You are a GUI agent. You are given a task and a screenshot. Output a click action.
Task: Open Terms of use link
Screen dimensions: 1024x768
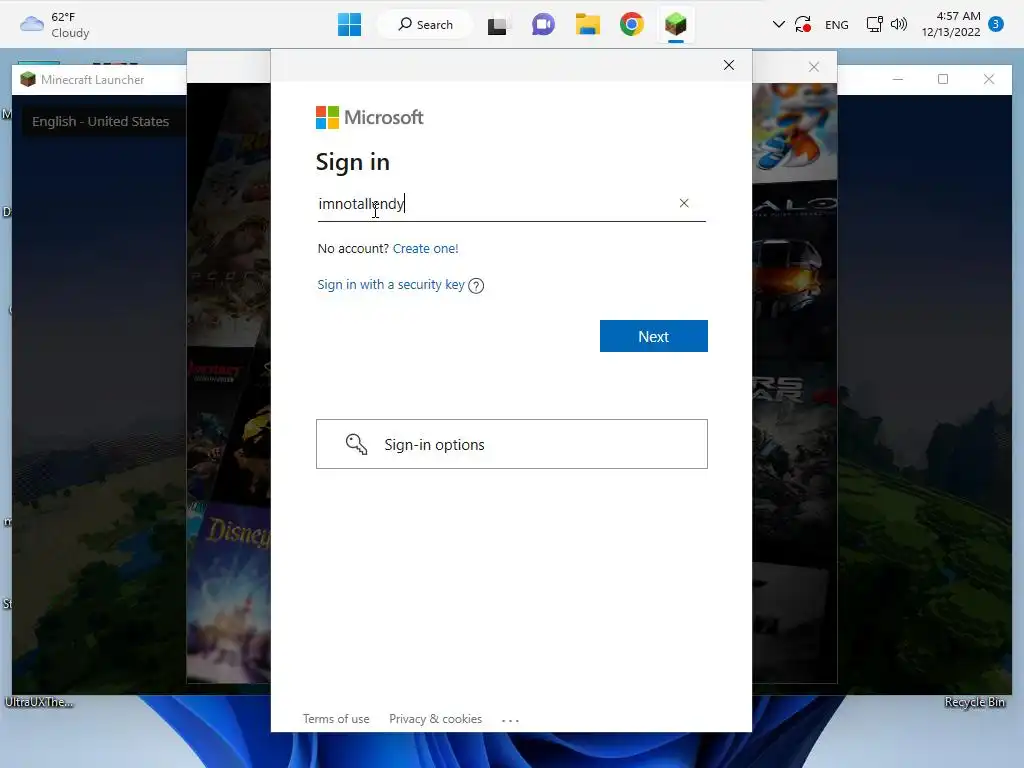(x=336, y=718)
